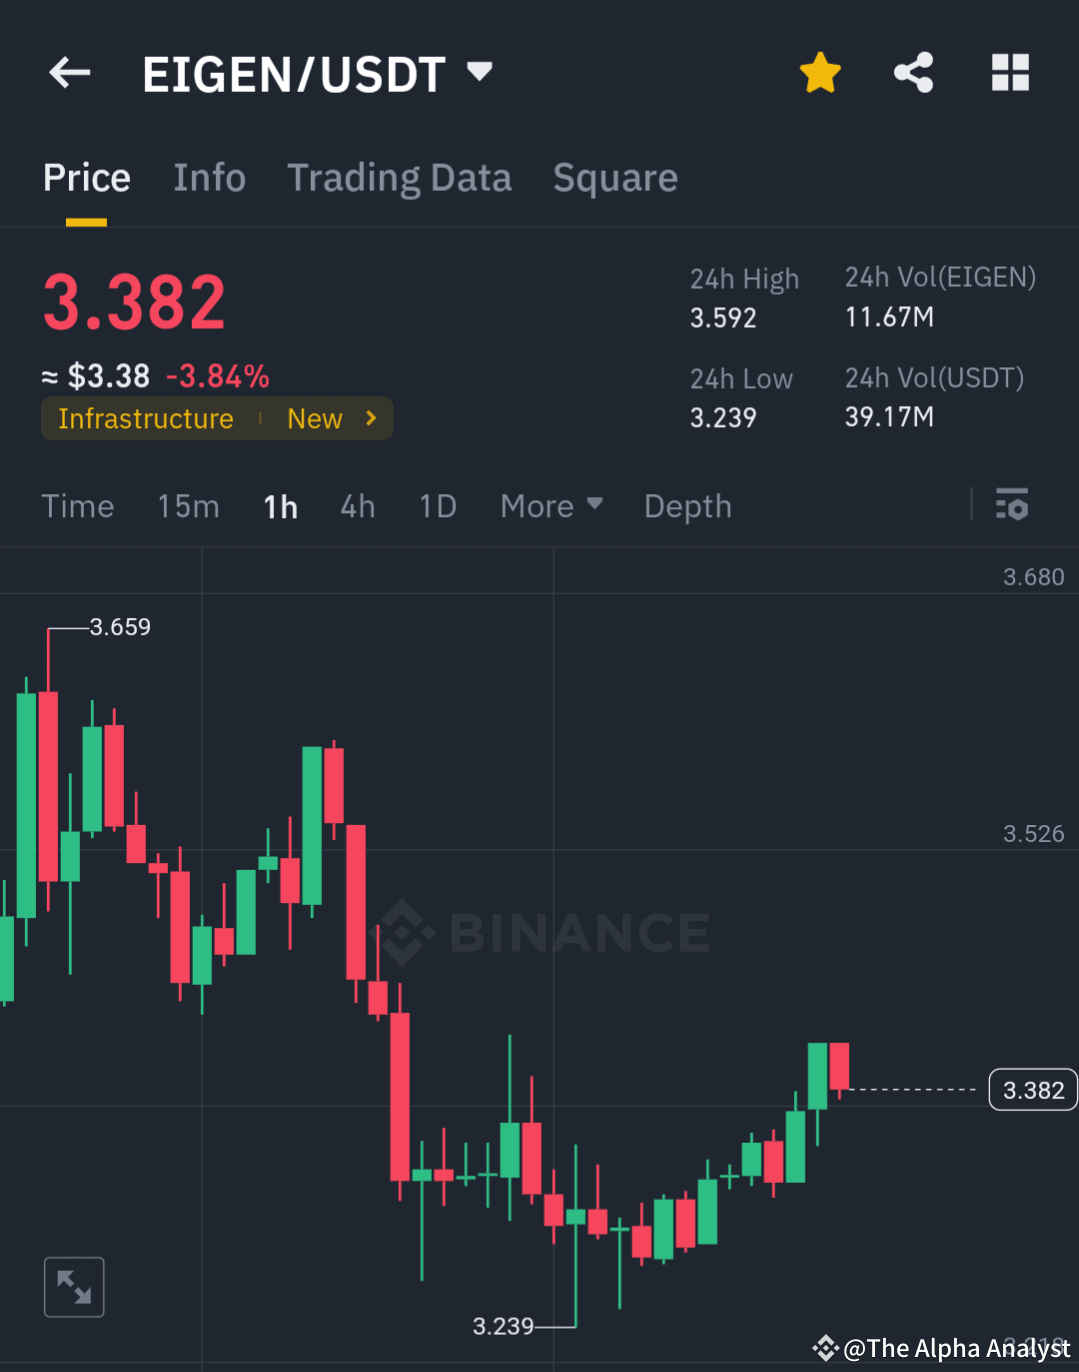Open the Trading Data tab

399,177
